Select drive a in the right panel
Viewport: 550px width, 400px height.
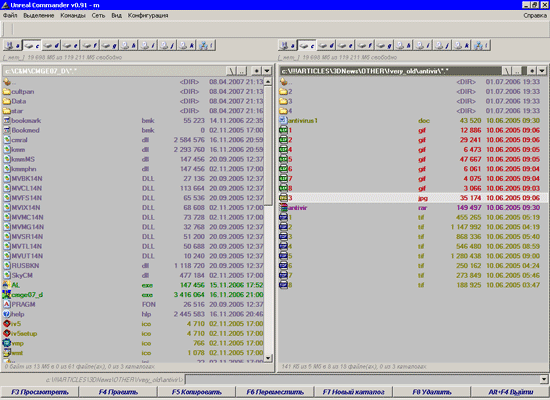click(288, 45)
